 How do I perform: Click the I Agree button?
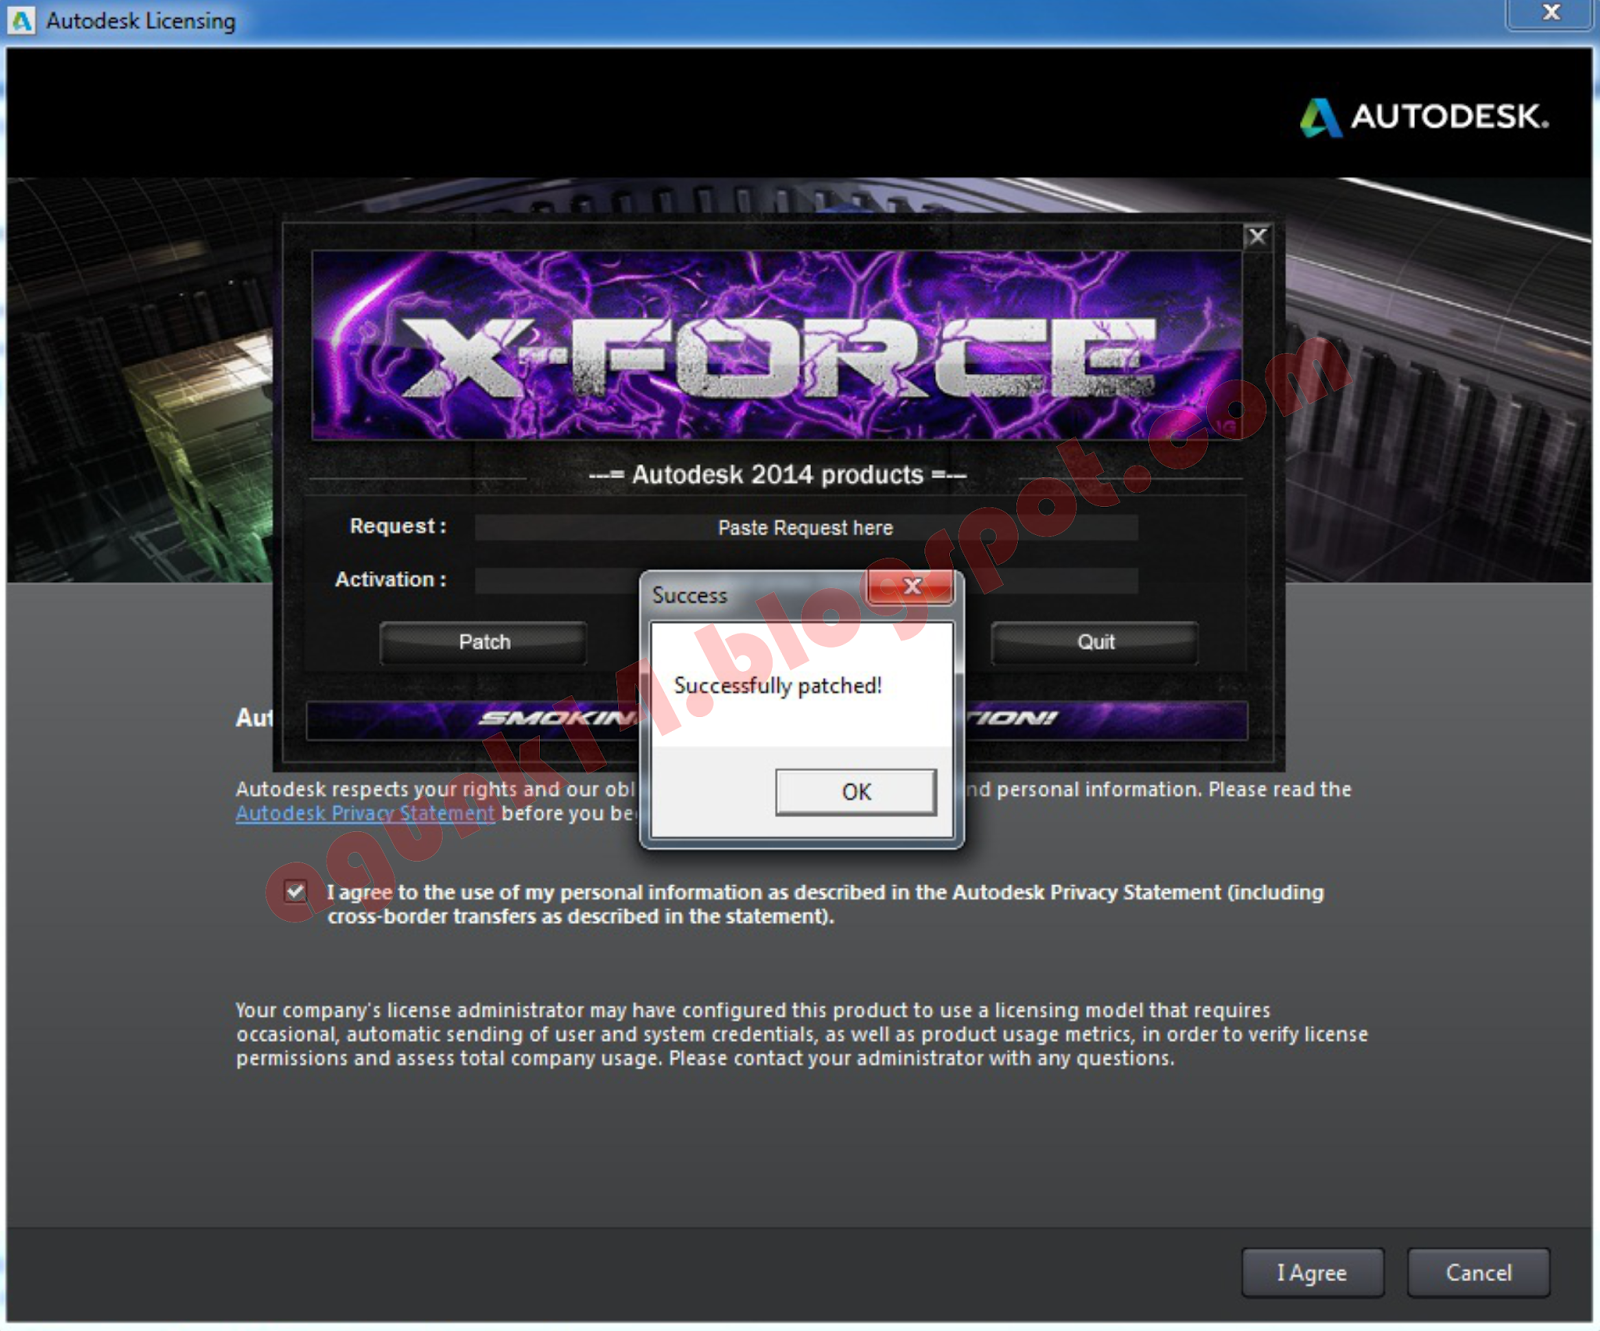[x=1312, y=1273]
